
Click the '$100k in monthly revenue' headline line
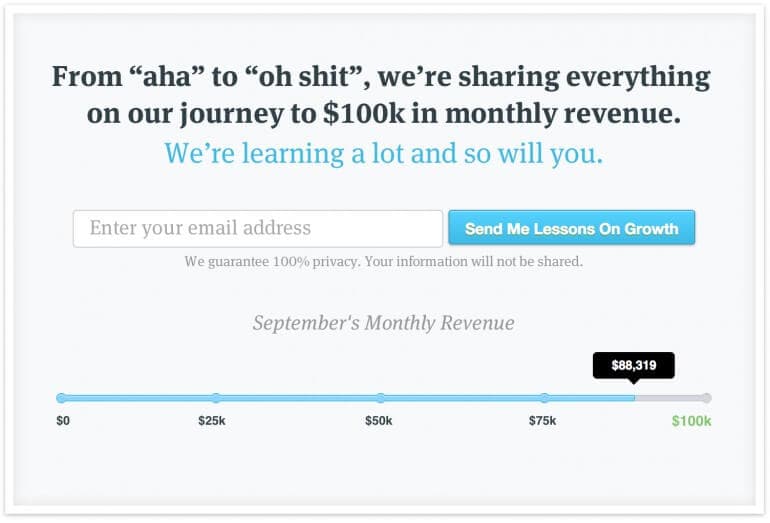pyautogui.click(x=384, y=114)
